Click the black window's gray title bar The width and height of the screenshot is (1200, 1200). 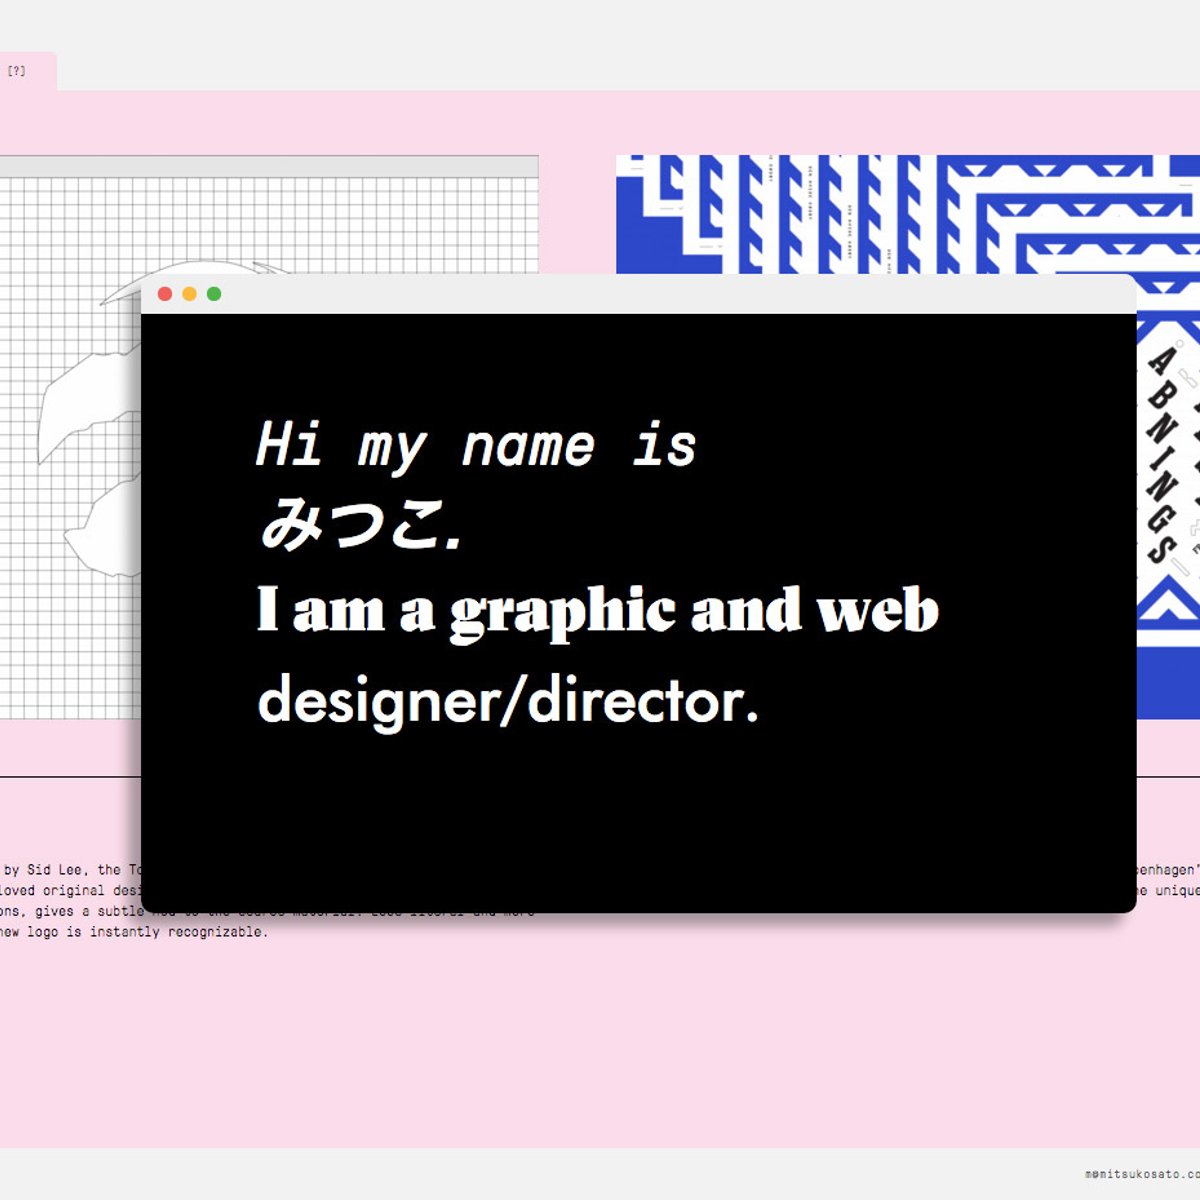point(640,294)
